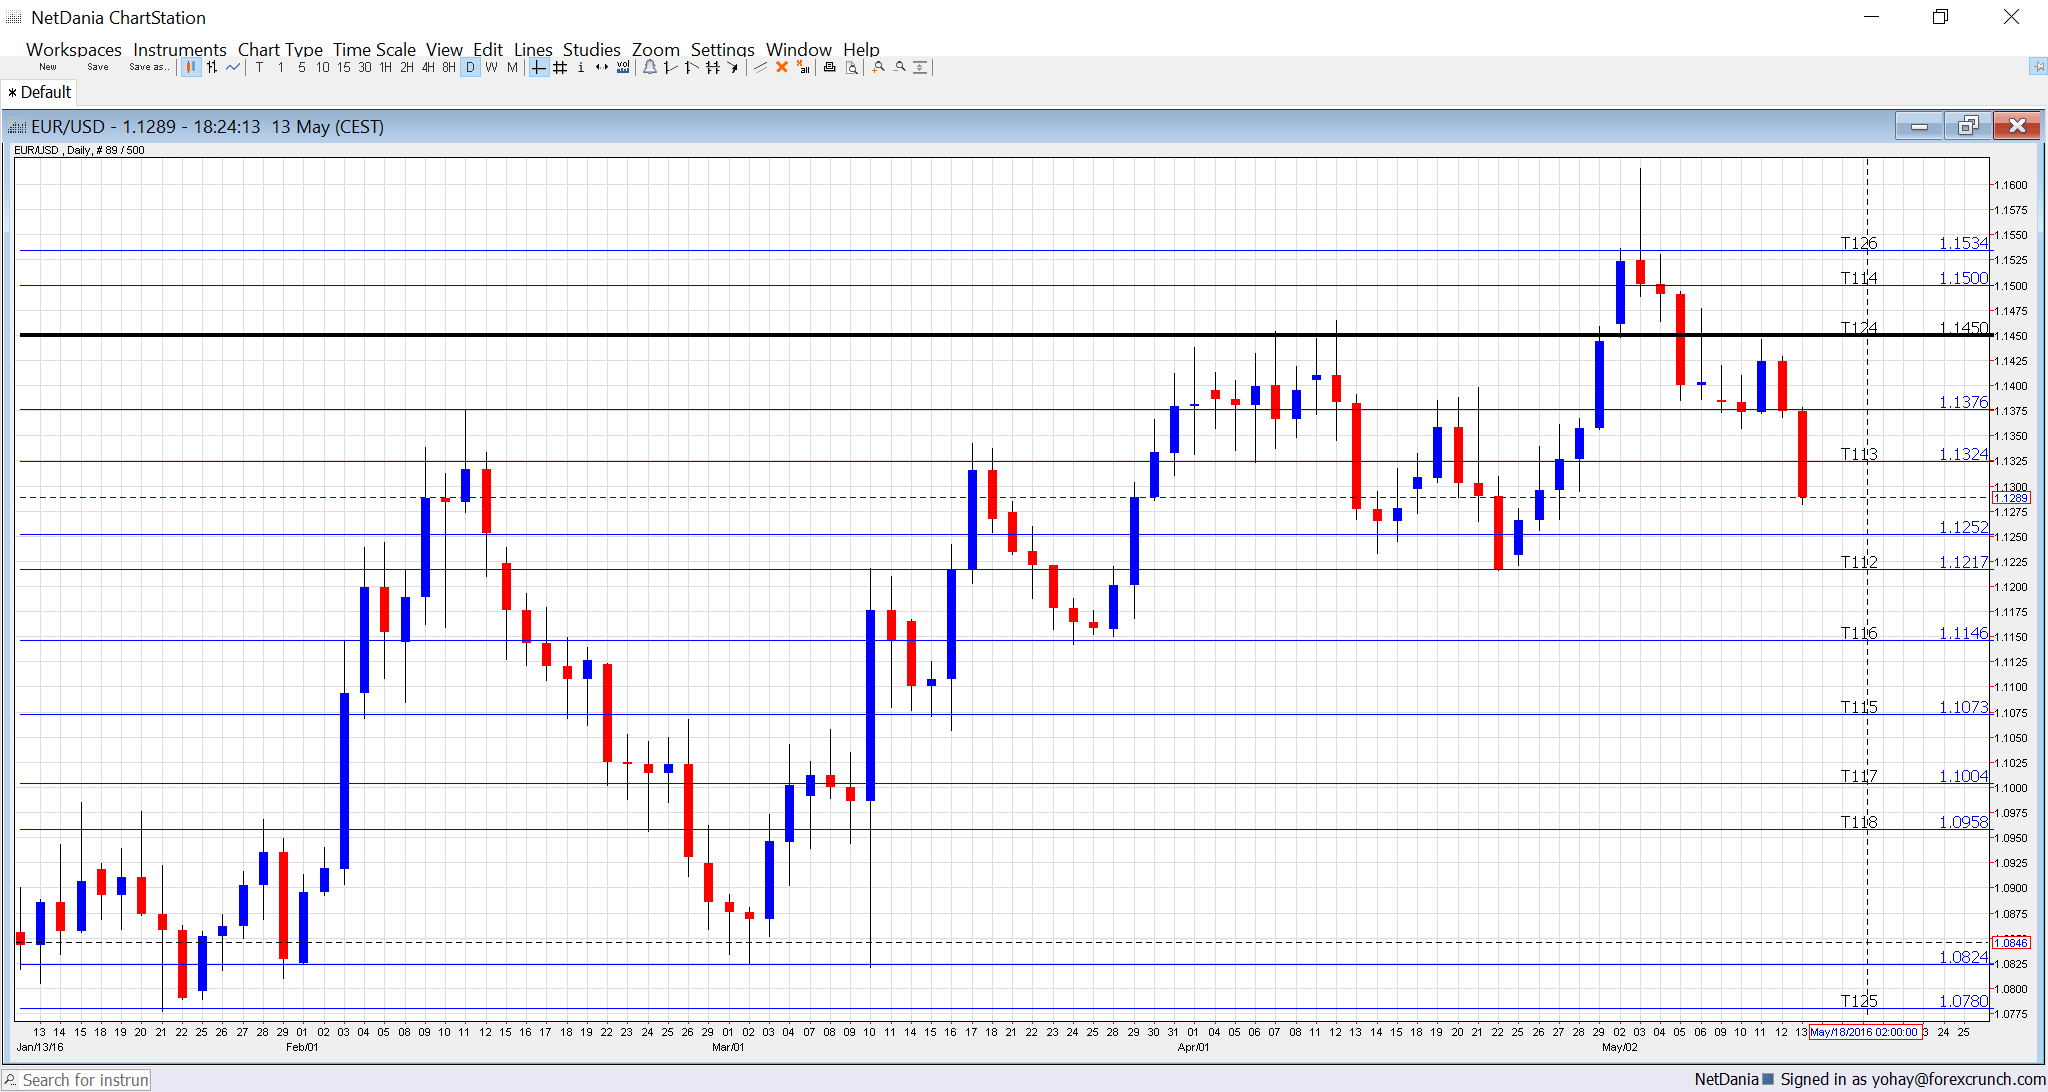
Task: Click the May/18/2016 date marker
Action: click(x=1864, y=1032)
